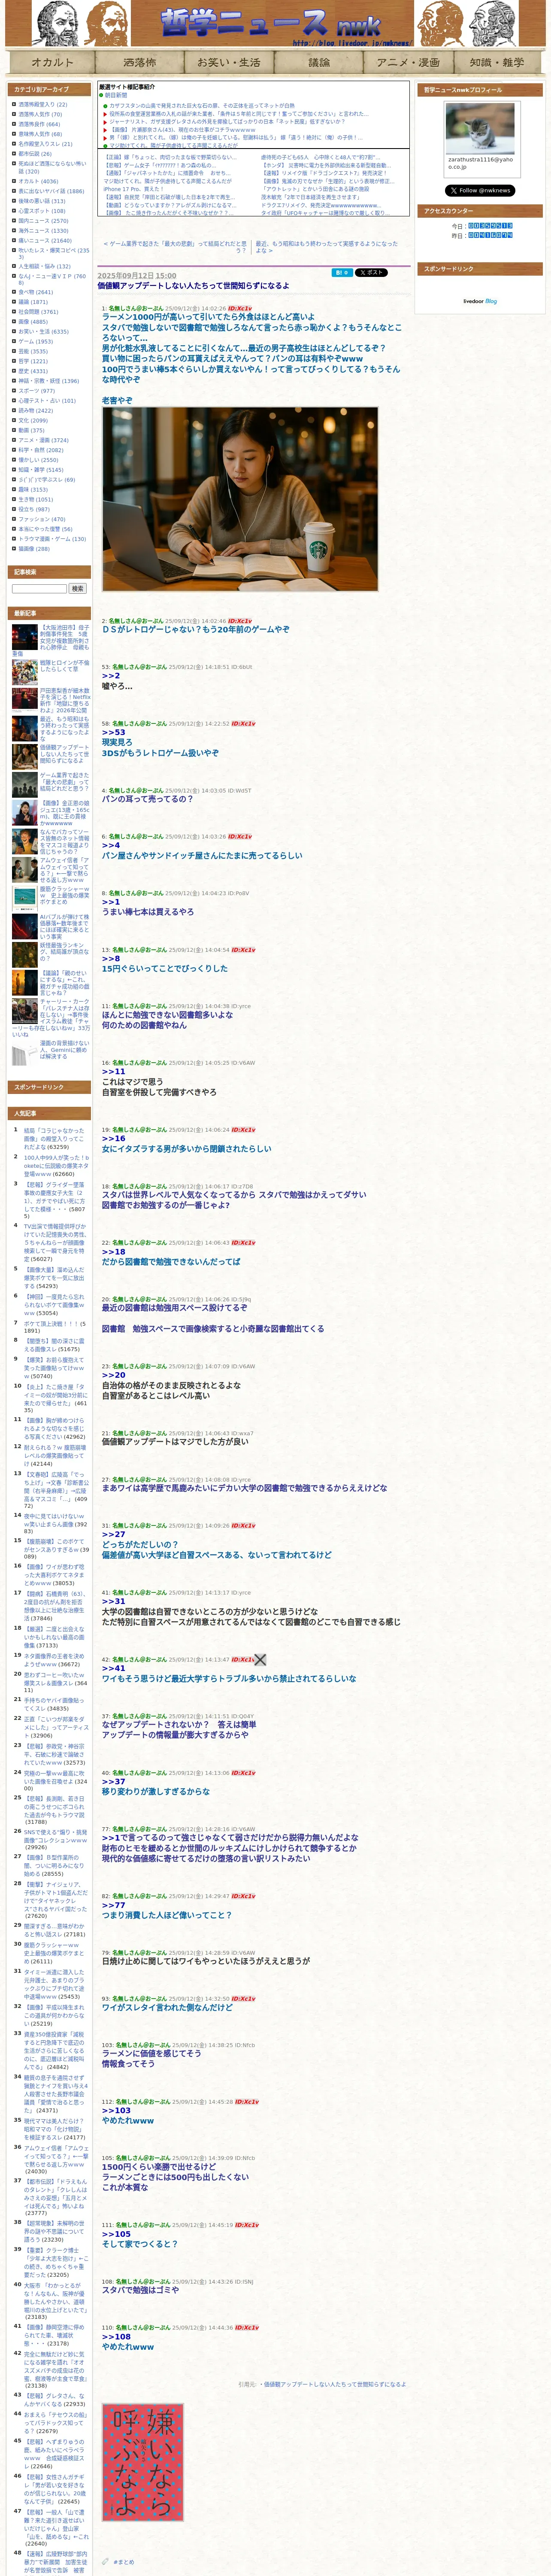Viewport: 551px width, 2576px height.
Task: Open the 社会問題 (3761) category
Action: pyautogui.click(x=38, y=312)
